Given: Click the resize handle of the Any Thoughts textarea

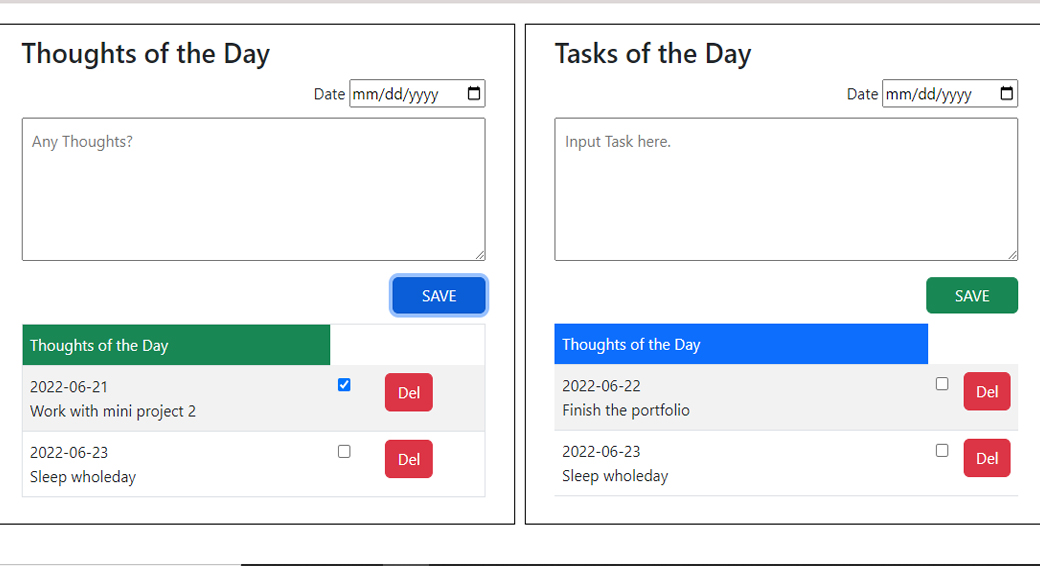Looking at the screenshot, I should (480, 255).
